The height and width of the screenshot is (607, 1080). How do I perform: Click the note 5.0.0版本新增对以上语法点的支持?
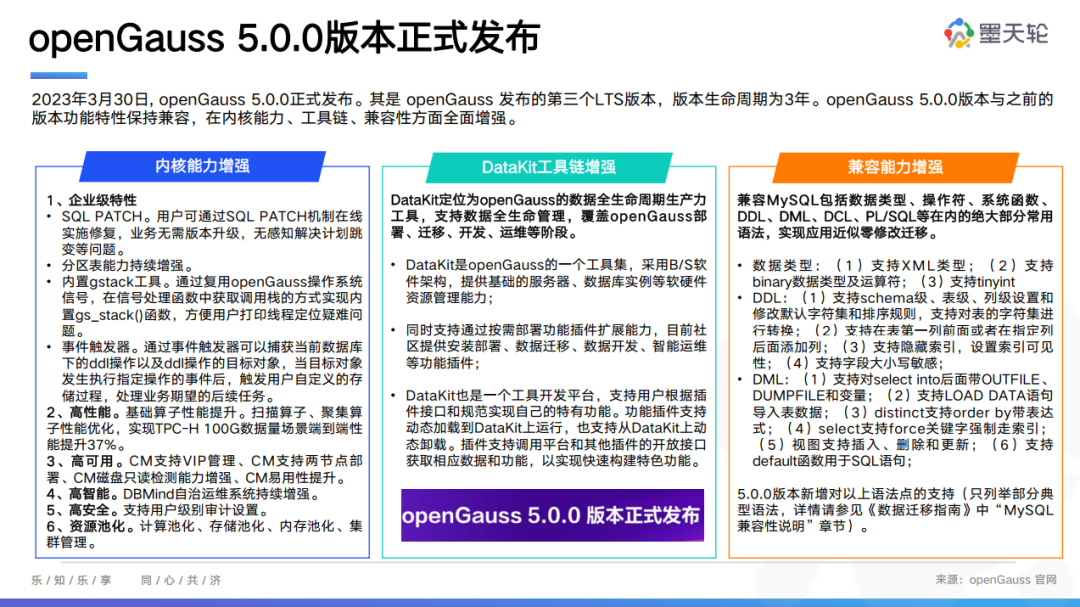895,510
